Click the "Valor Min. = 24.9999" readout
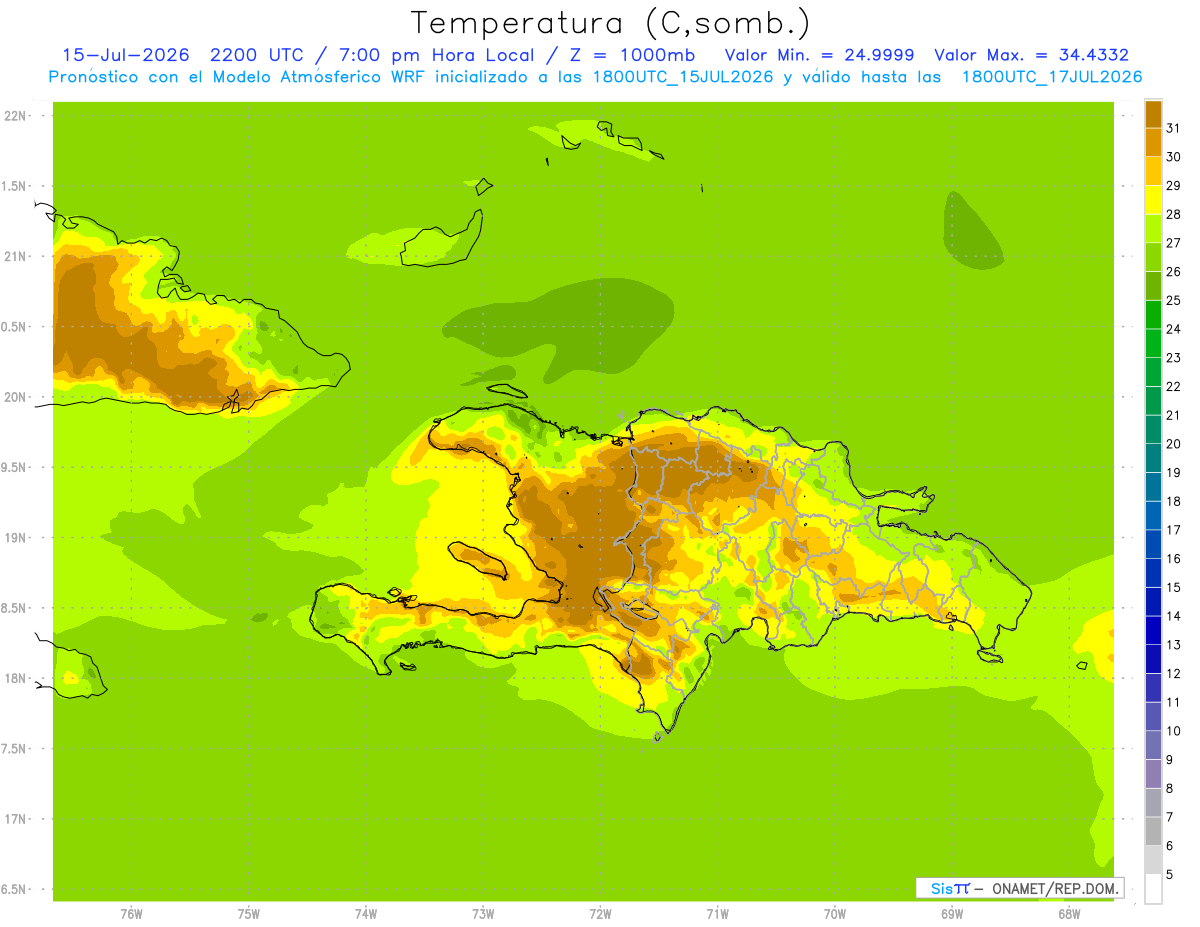The width and height of the screenshot is (1200, 927). click(x=818, y=55)
